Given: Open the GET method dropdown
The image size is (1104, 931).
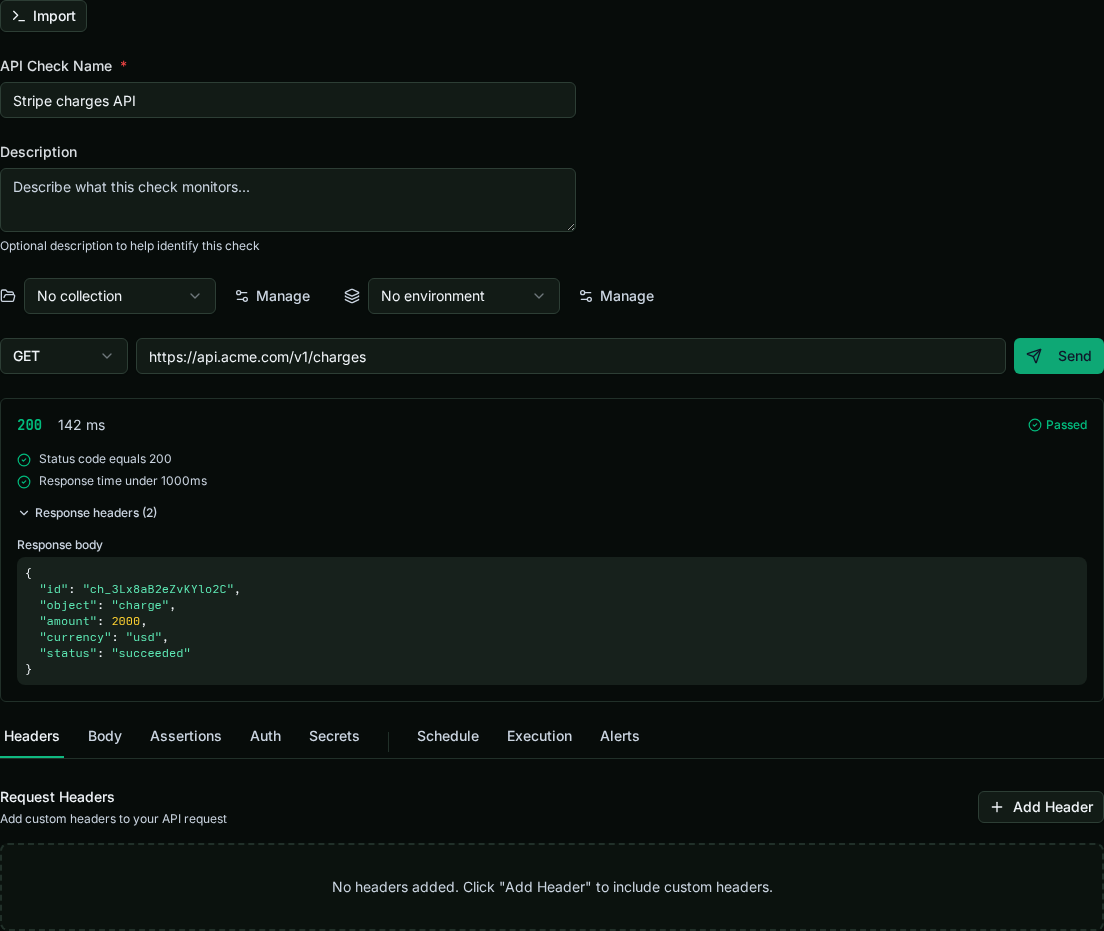Looking at the screenshot, I should [x=63, y=356].
